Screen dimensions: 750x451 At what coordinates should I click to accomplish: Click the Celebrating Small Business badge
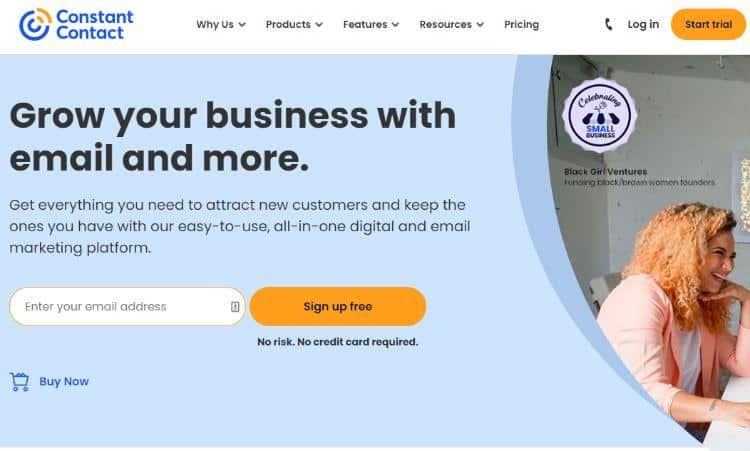(x=599, y=115)
